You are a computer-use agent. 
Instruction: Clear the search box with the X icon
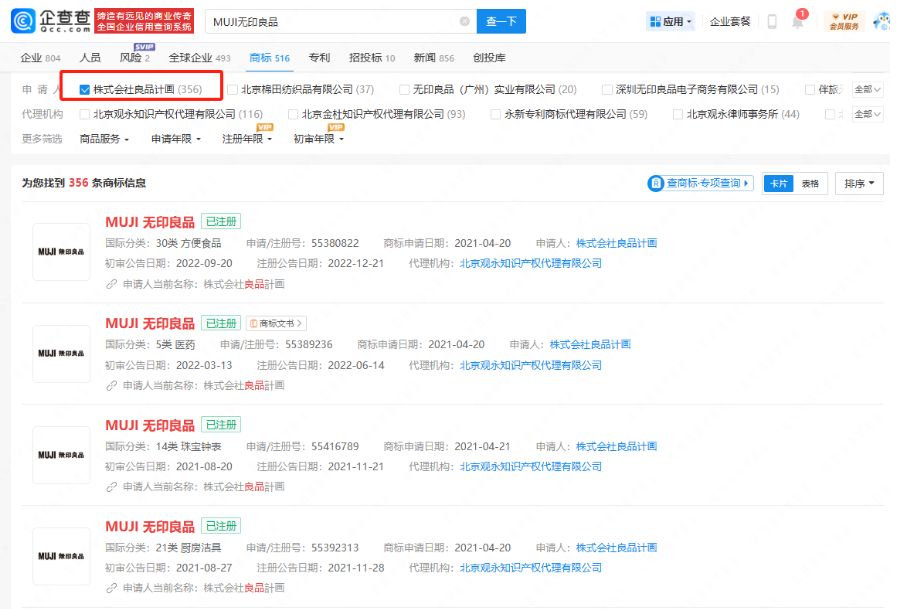[x=464, y=21]
